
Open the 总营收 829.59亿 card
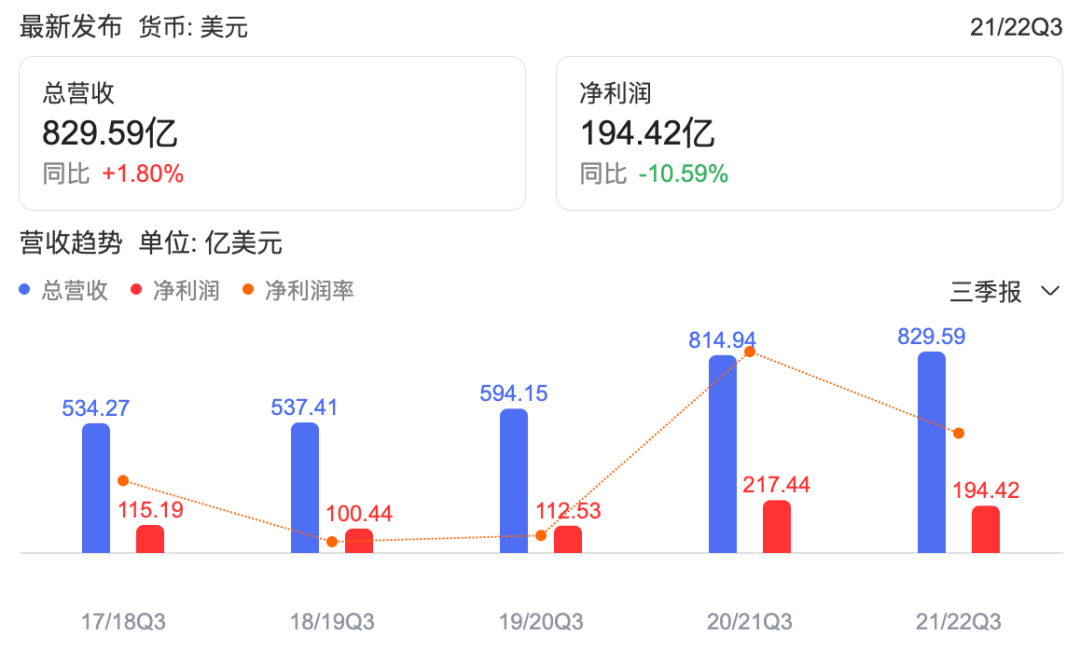(272, 134)
